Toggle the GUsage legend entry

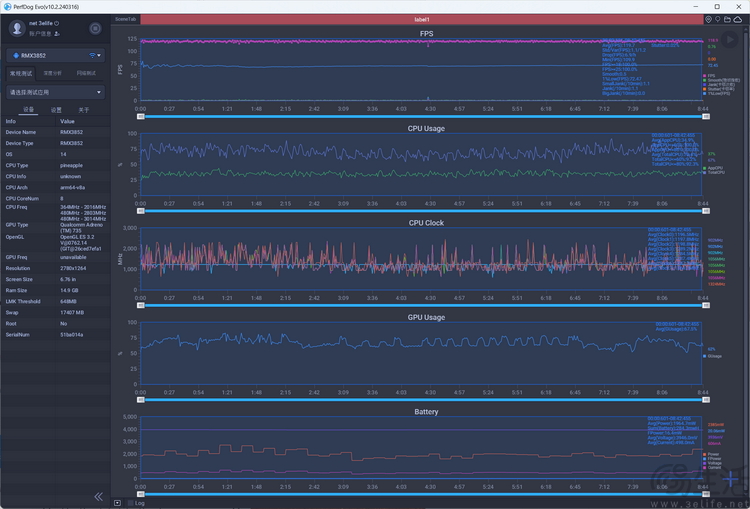[712, 356]
